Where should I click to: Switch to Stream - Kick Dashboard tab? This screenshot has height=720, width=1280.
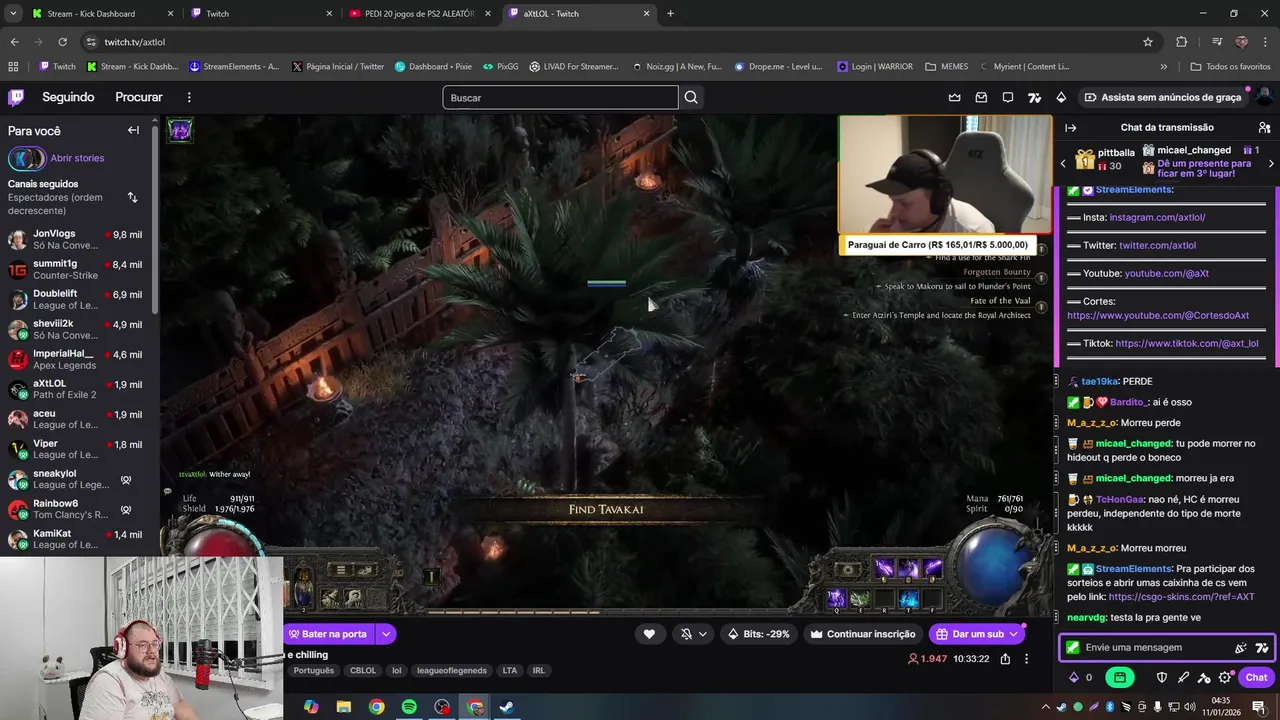[x=101, y=14]
